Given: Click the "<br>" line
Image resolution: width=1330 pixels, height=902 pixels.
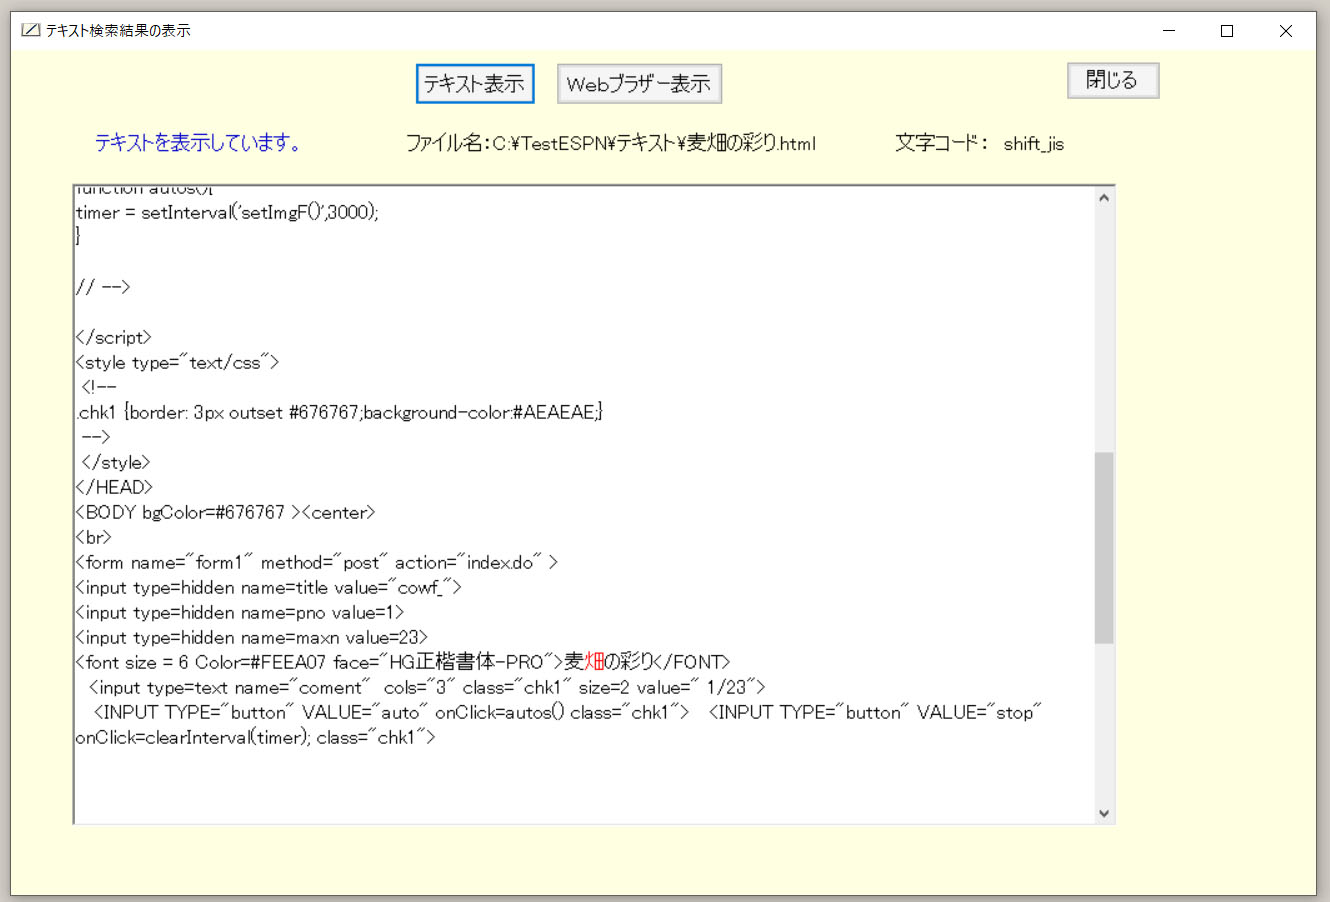Looking at the screenshot, I should coord(93,537).
